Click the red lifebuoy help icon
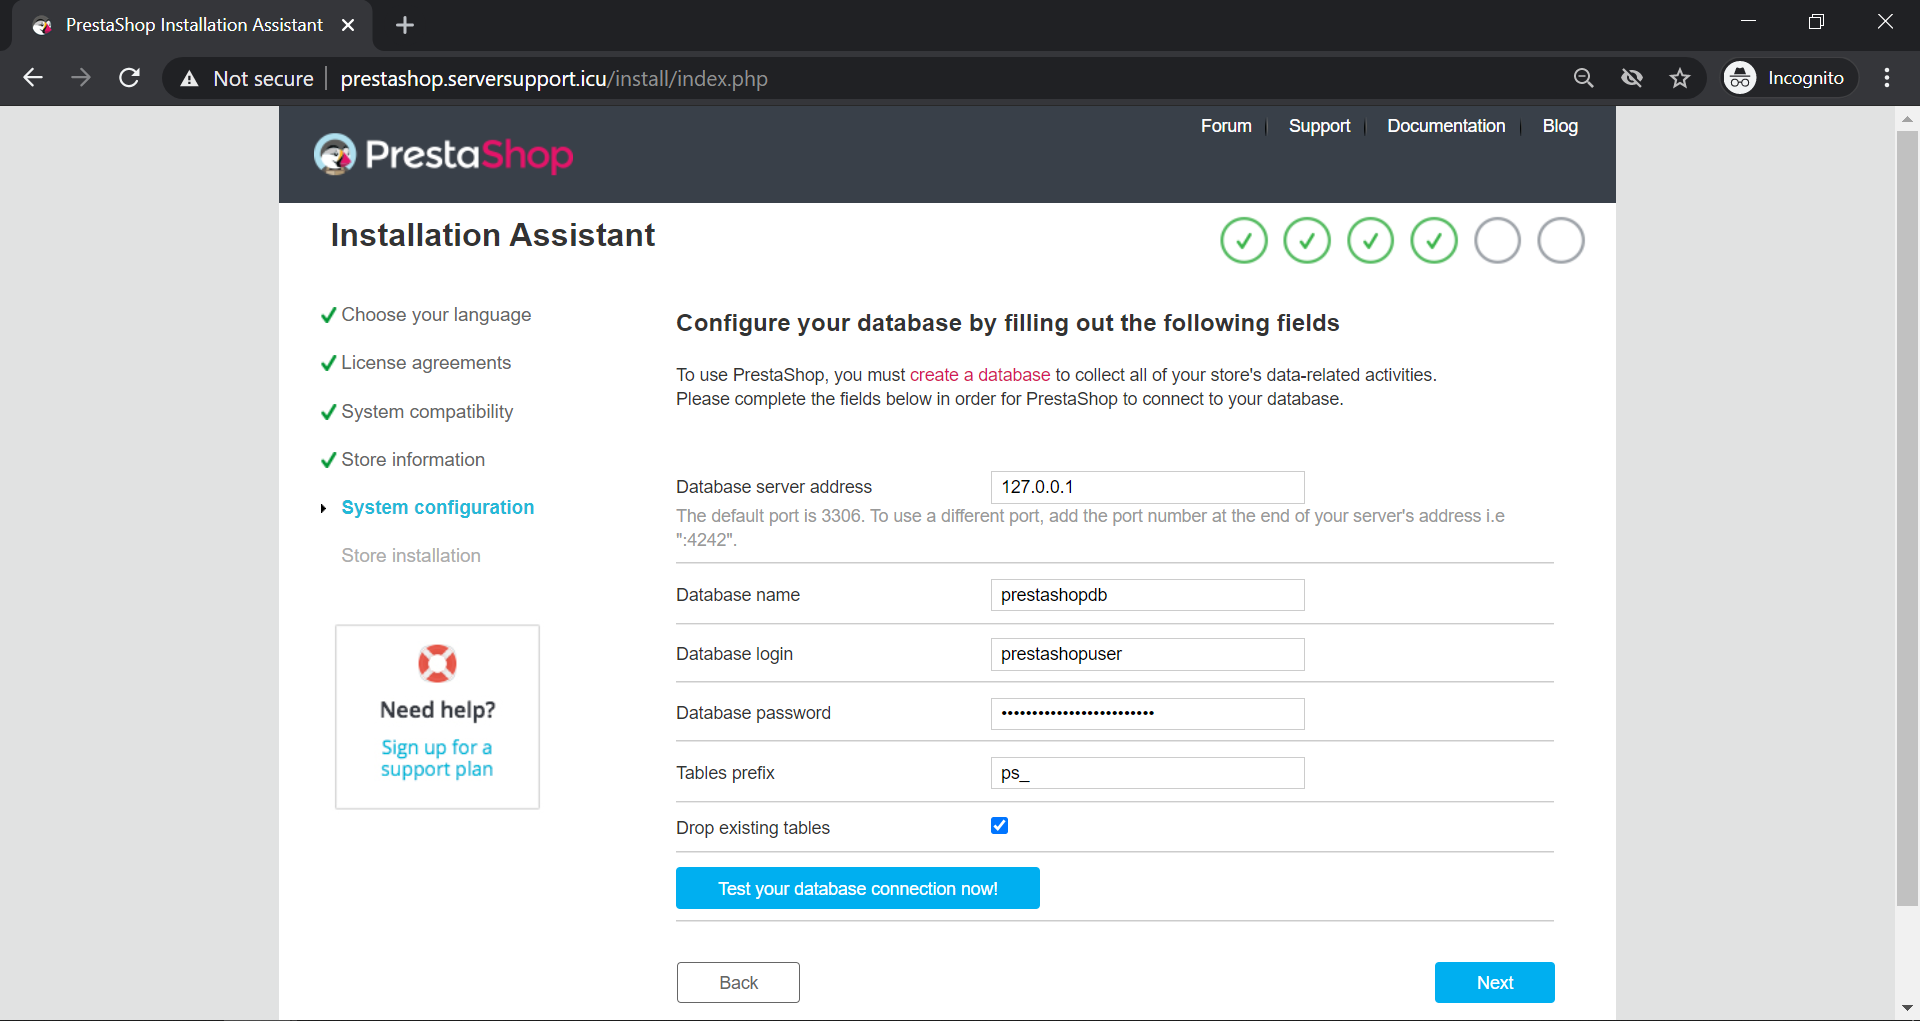 pos(437,663)
